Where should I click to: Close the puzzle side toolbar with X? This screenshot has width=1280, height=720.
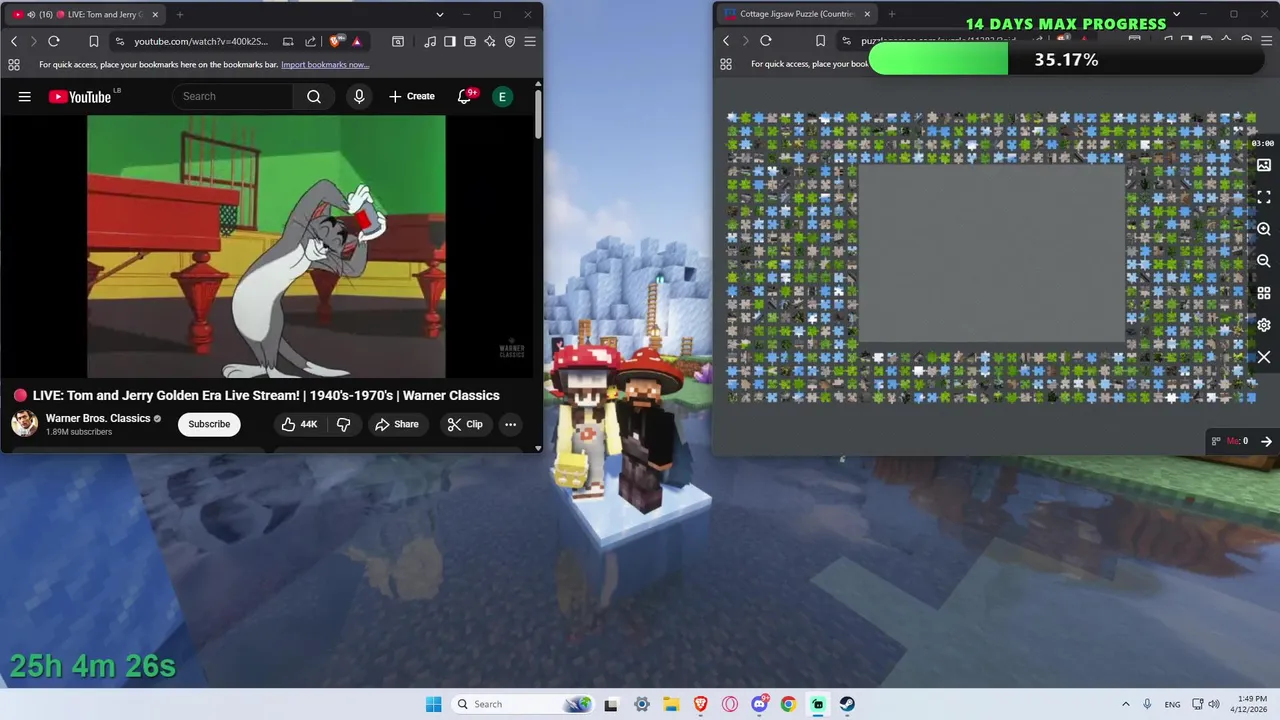point(1264,357)
